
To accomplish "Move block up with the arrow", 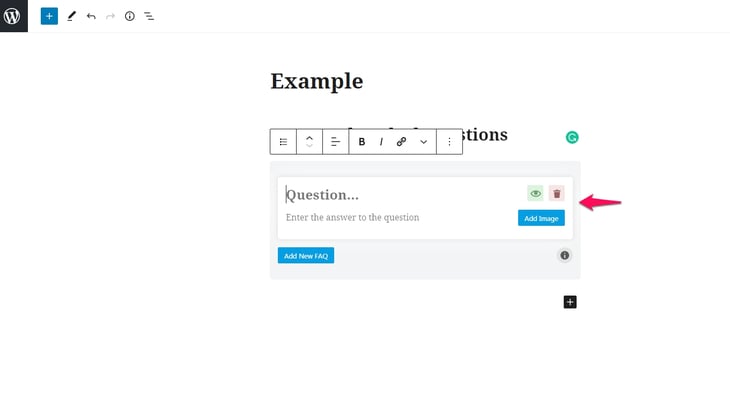I will coord(309,138).
